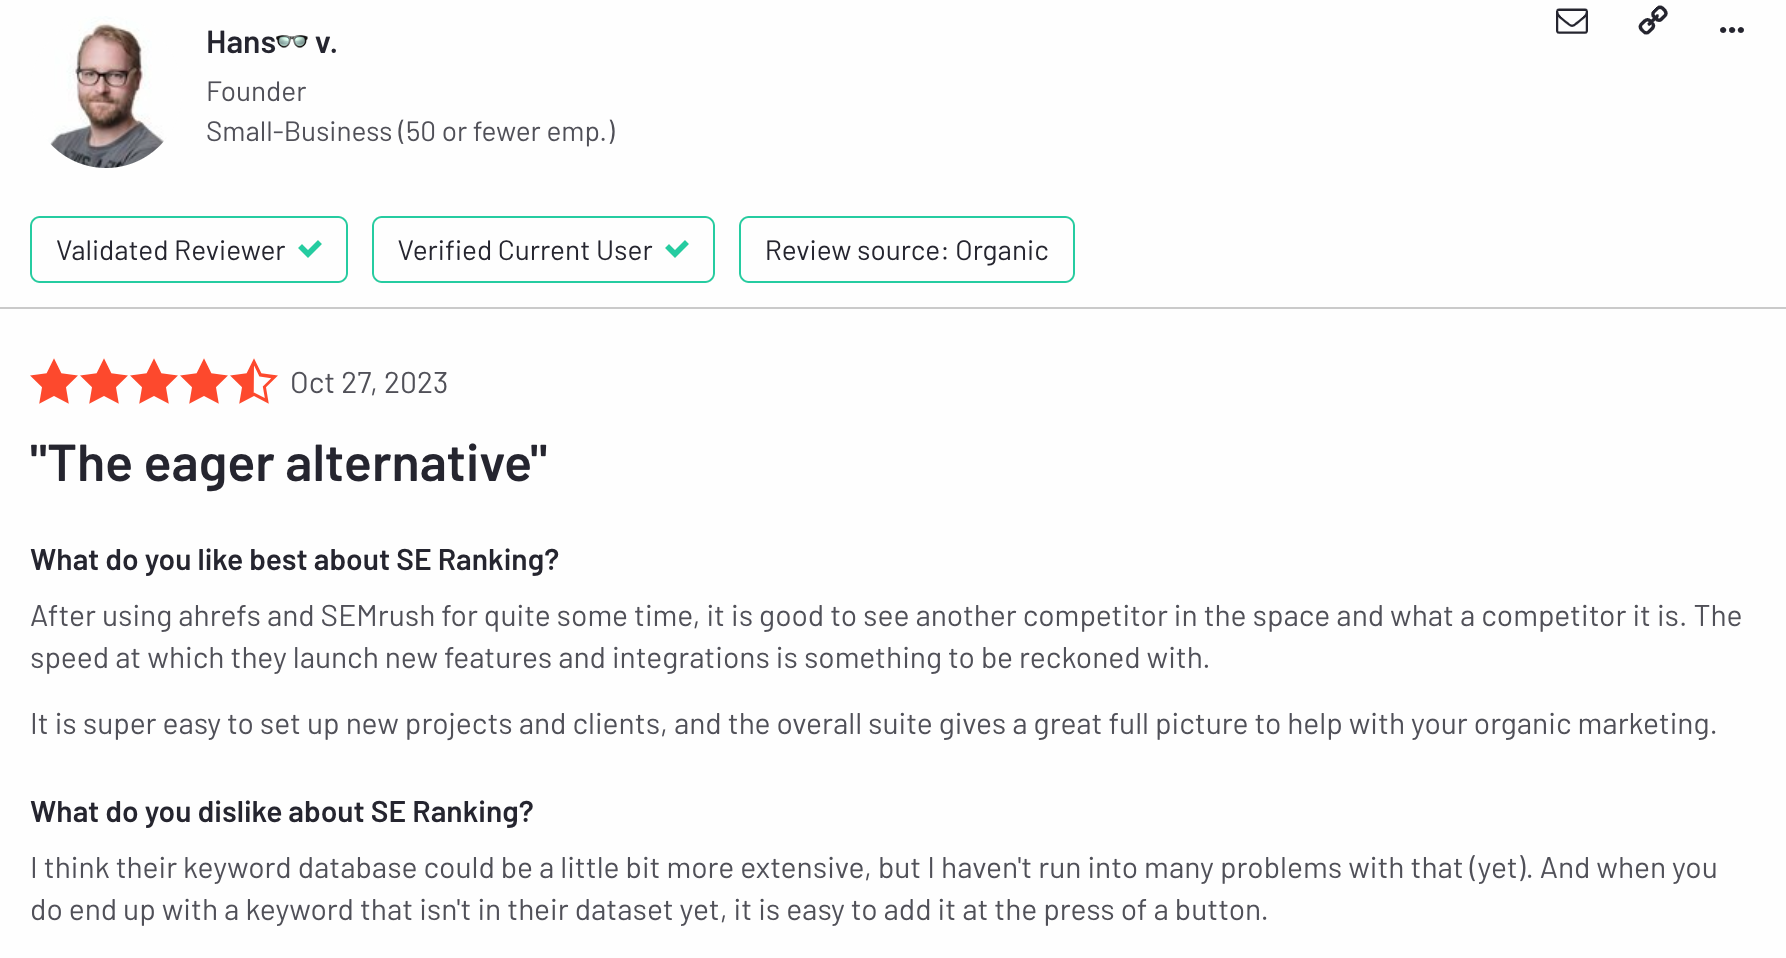This screenshot has width=1786, height=958.
Task: Click the first rating star
Action: click(54, 382)
